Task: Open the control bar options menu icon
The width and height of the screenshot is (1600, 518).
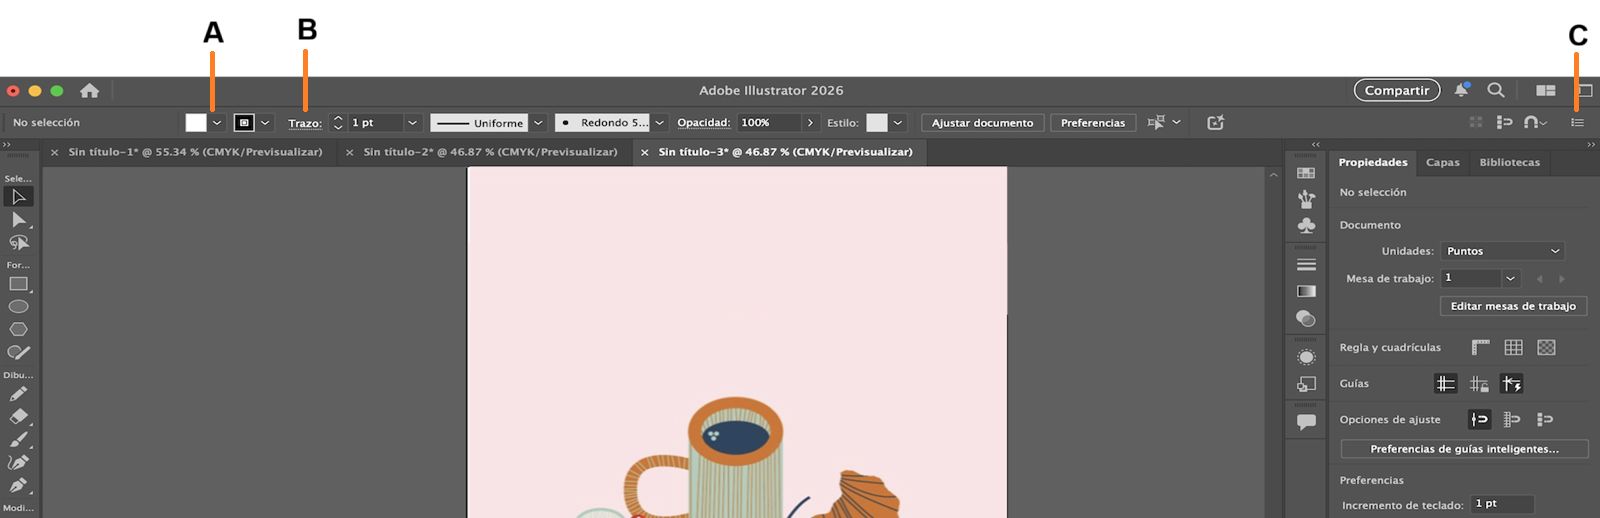Action: click(1577, 122)
